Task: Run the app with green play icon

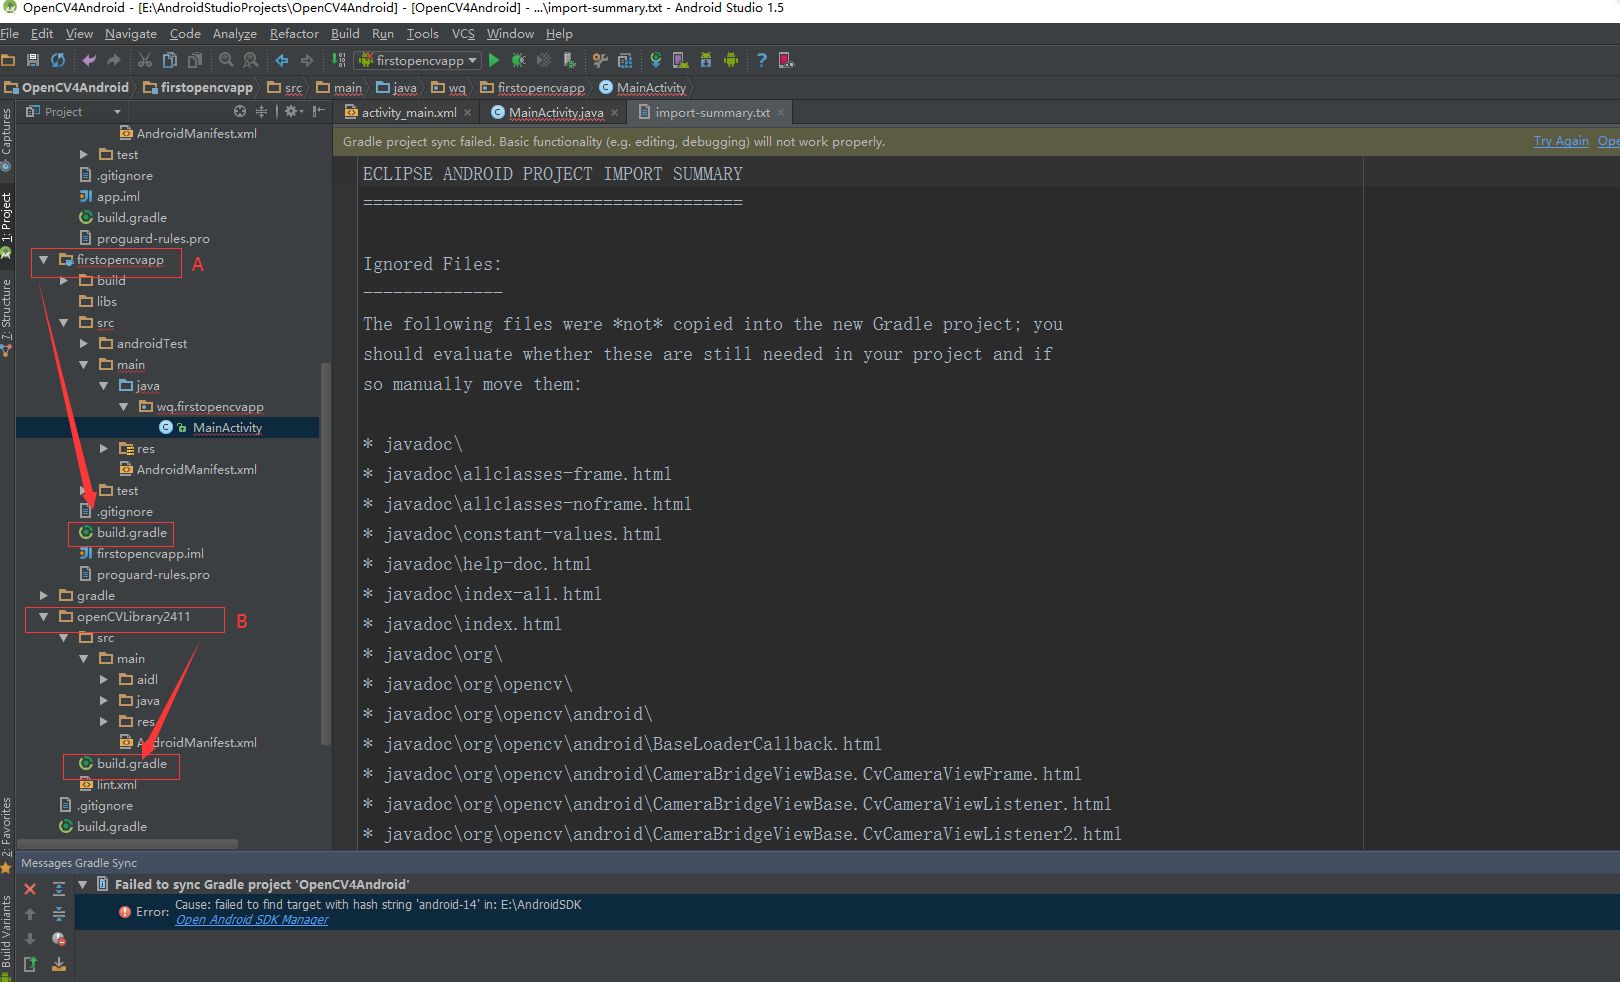Action: coord(494,60)
